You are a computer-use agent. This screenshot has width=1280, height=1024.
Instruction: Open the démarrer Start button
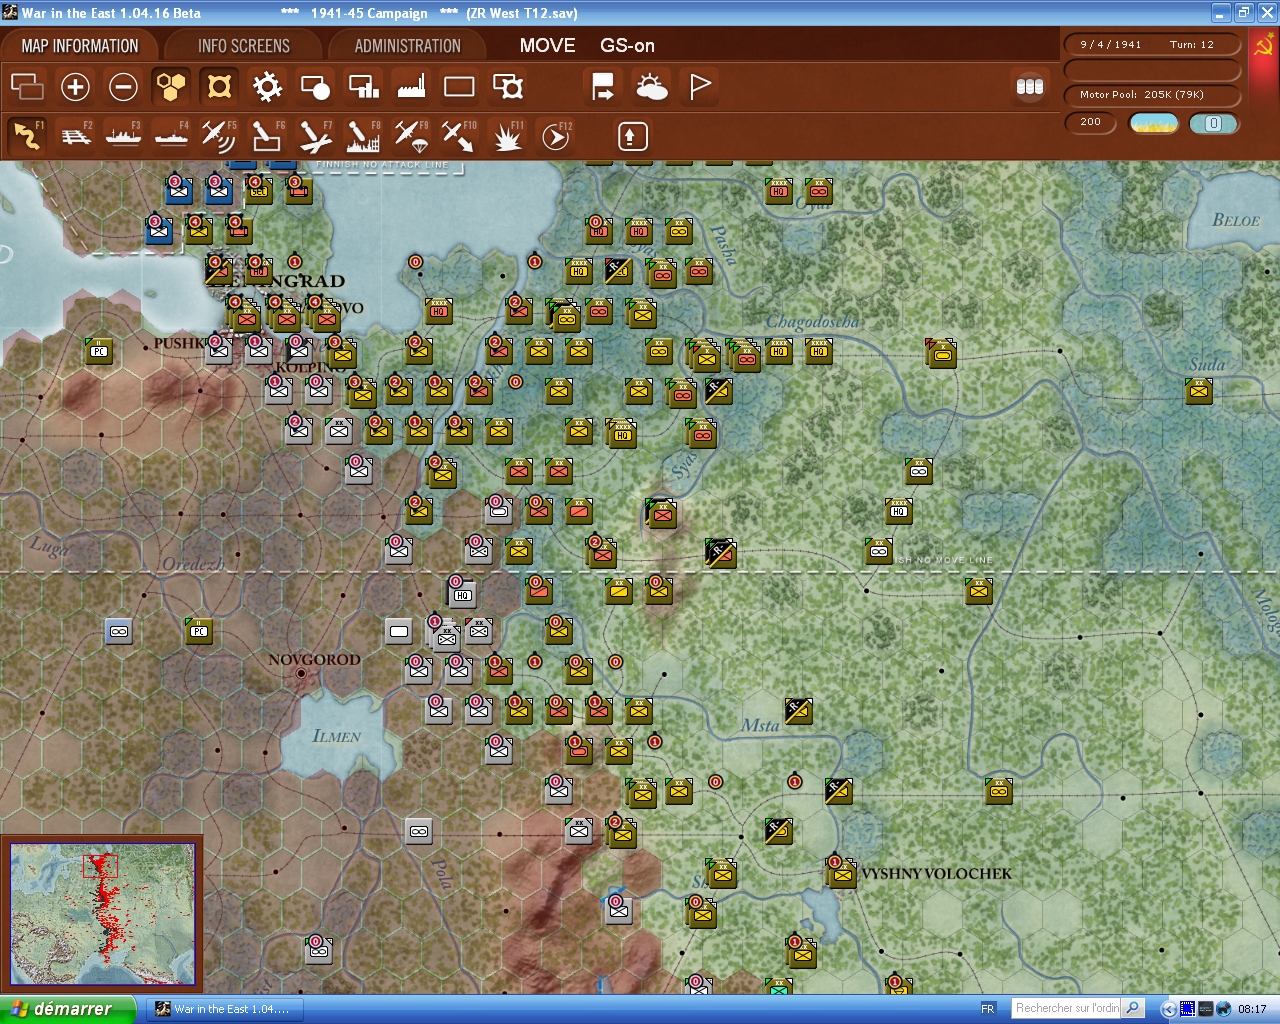tap(68, 1009)
